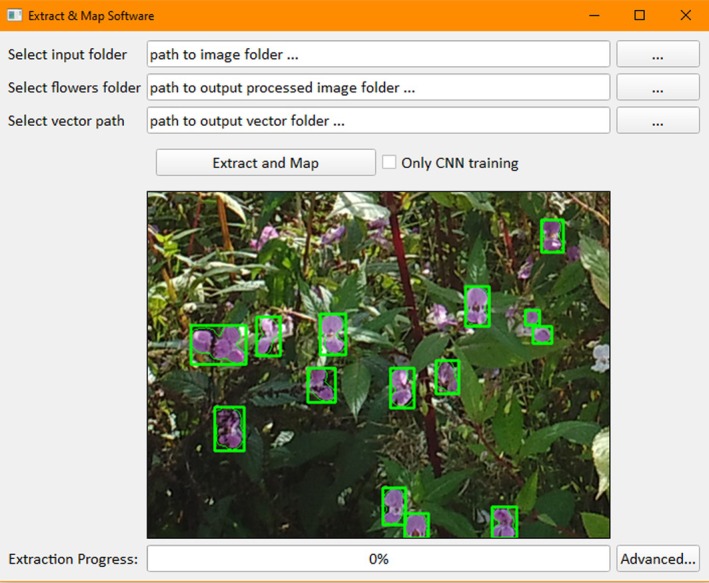The height and width of the screenshot is (583, 709).
Task: Focus the image folder path field
Action: (378, 54)
